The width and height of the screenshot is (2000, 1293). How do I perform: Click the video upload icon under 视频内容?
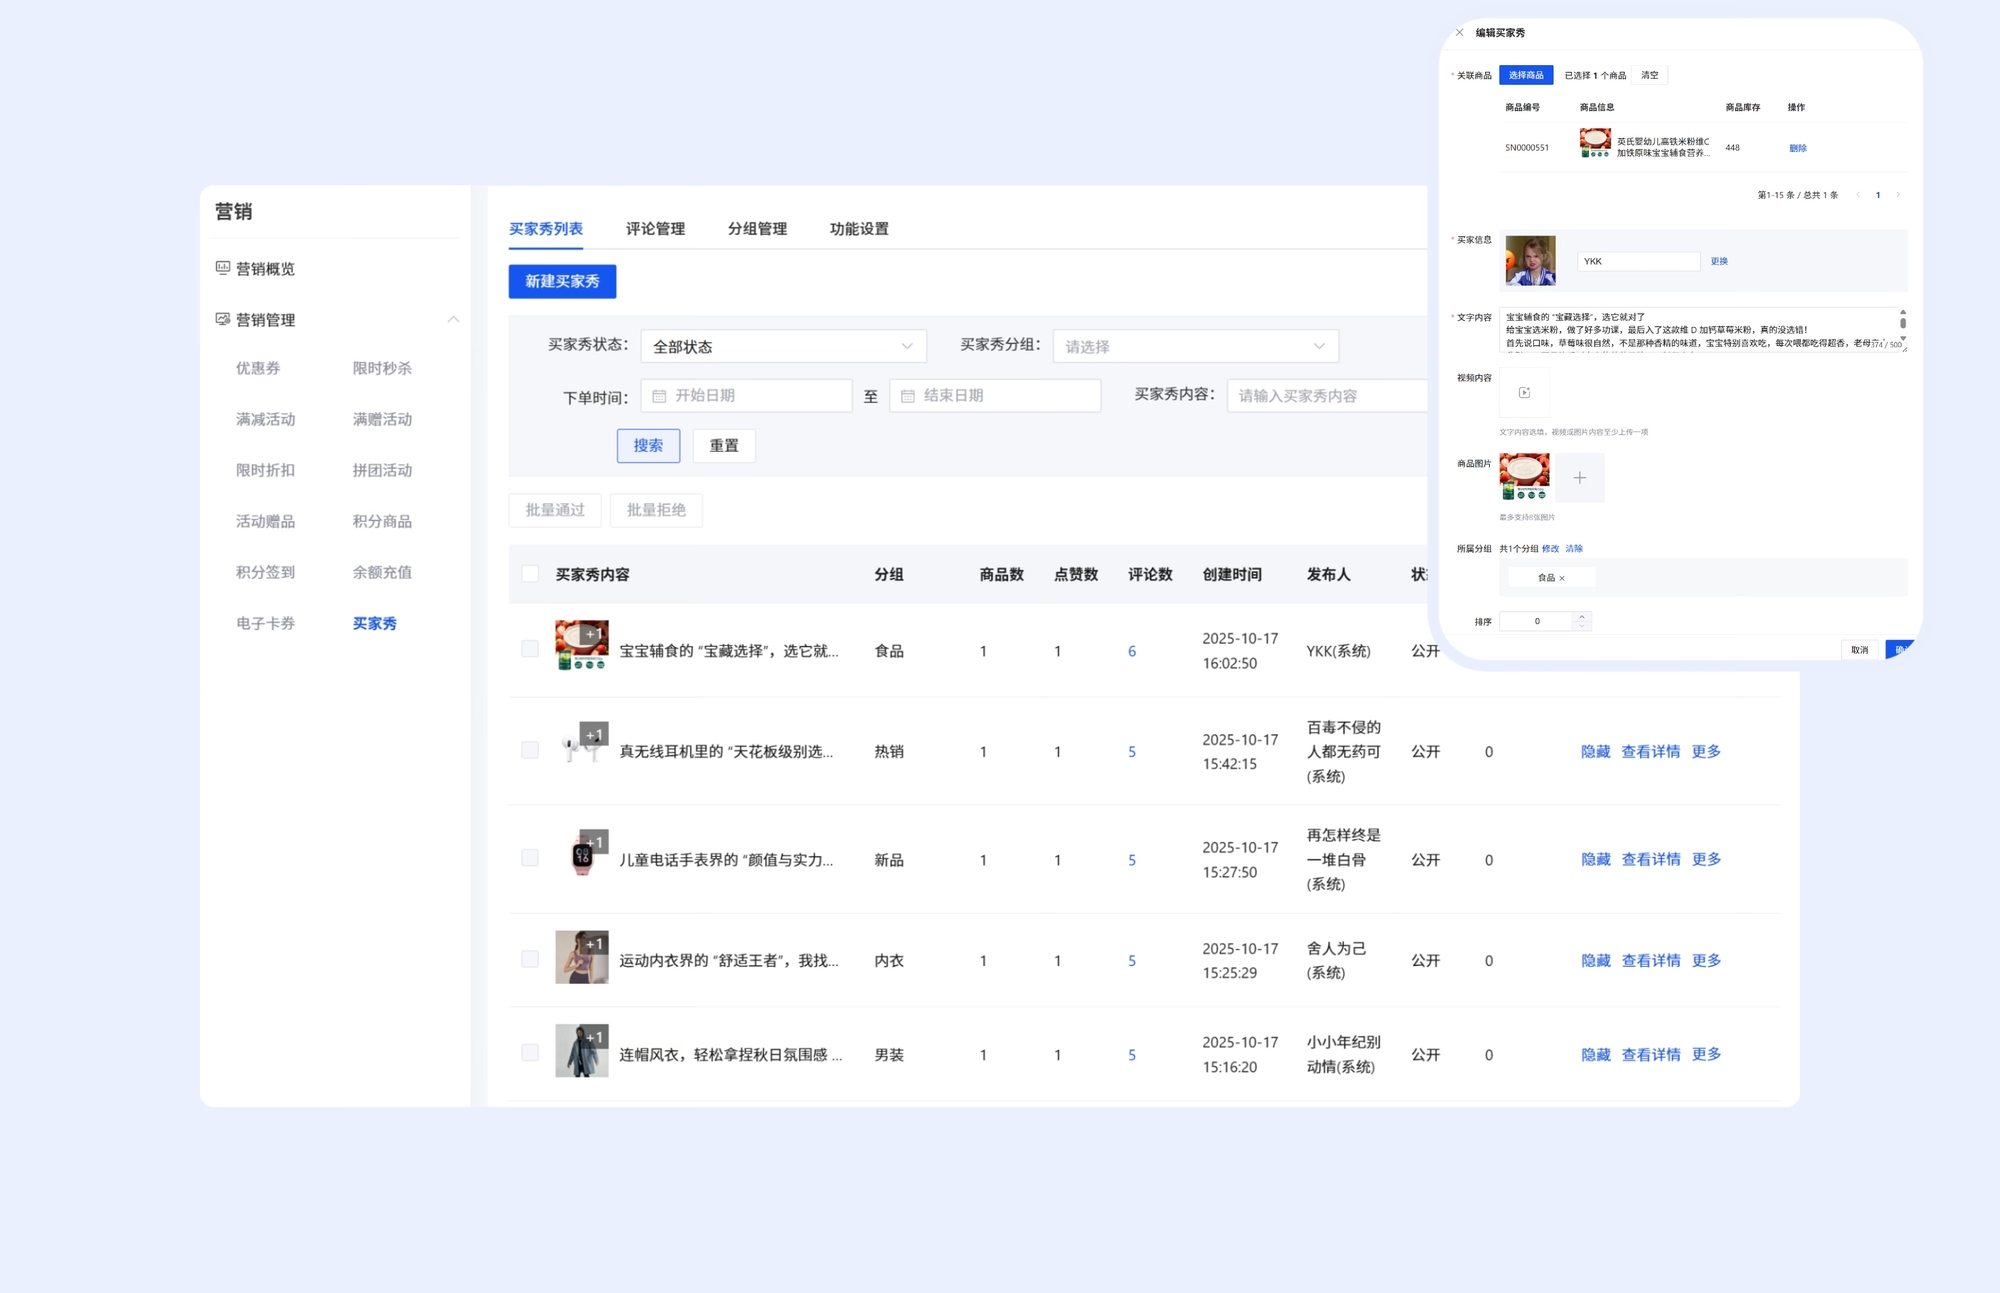click(1524, 393)
